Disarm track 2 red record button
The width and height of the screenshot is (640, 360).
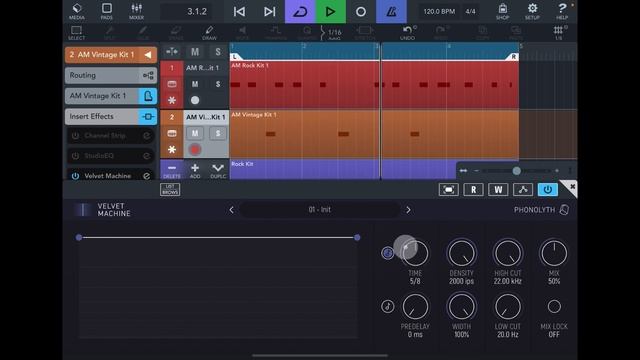pyautogui.click(x=195, y=149)
